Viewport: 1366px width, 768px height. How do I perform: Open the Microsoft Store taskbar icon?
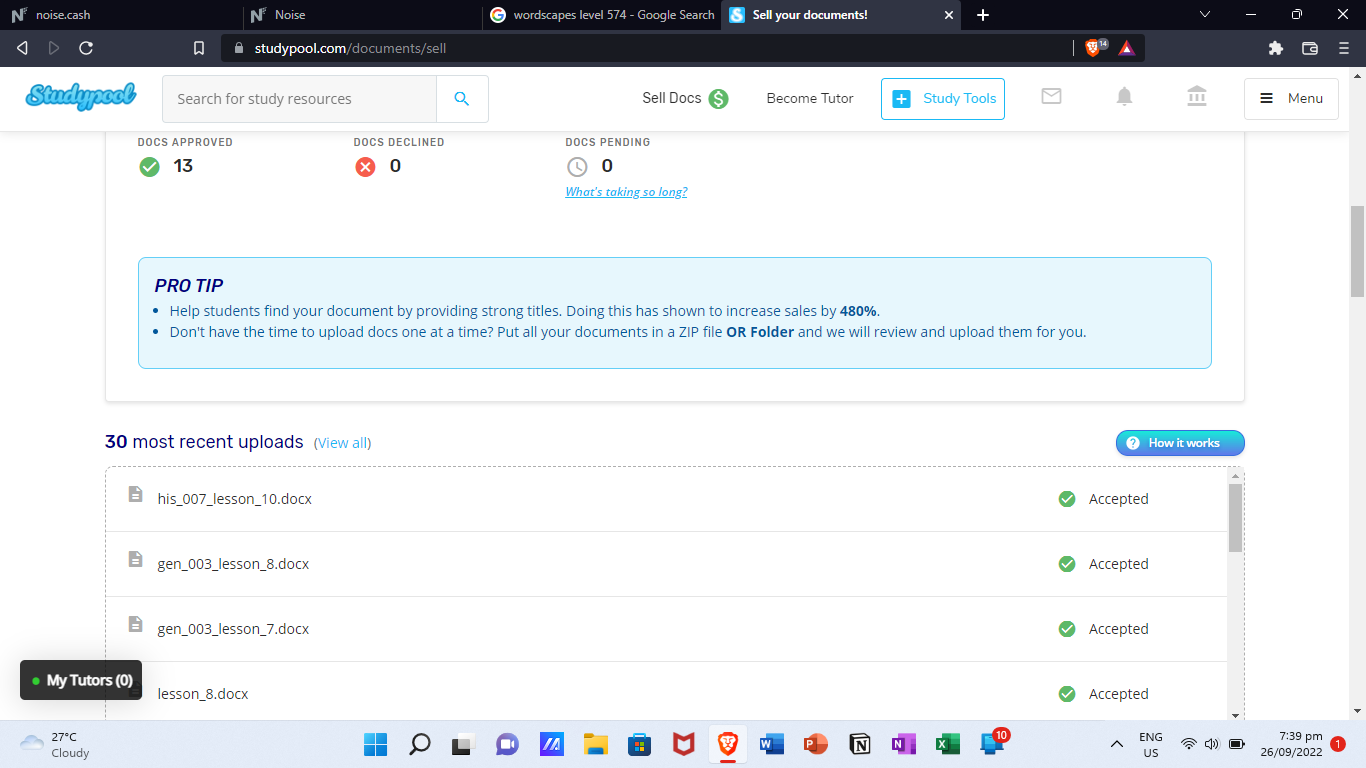tap(640, 744)
